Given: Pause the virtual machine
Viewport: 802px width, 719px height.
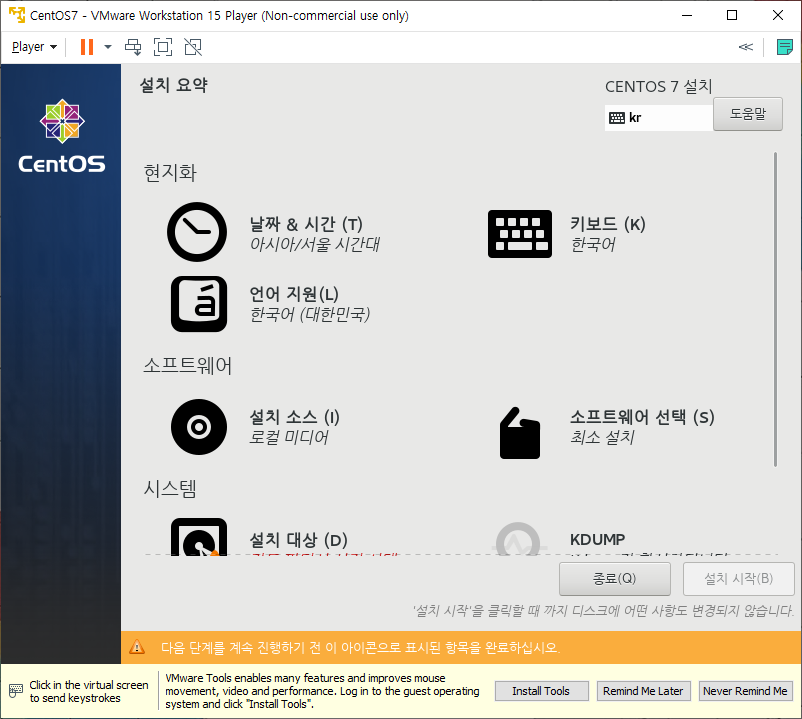Looking at the screenshot, I should point(87,47).
